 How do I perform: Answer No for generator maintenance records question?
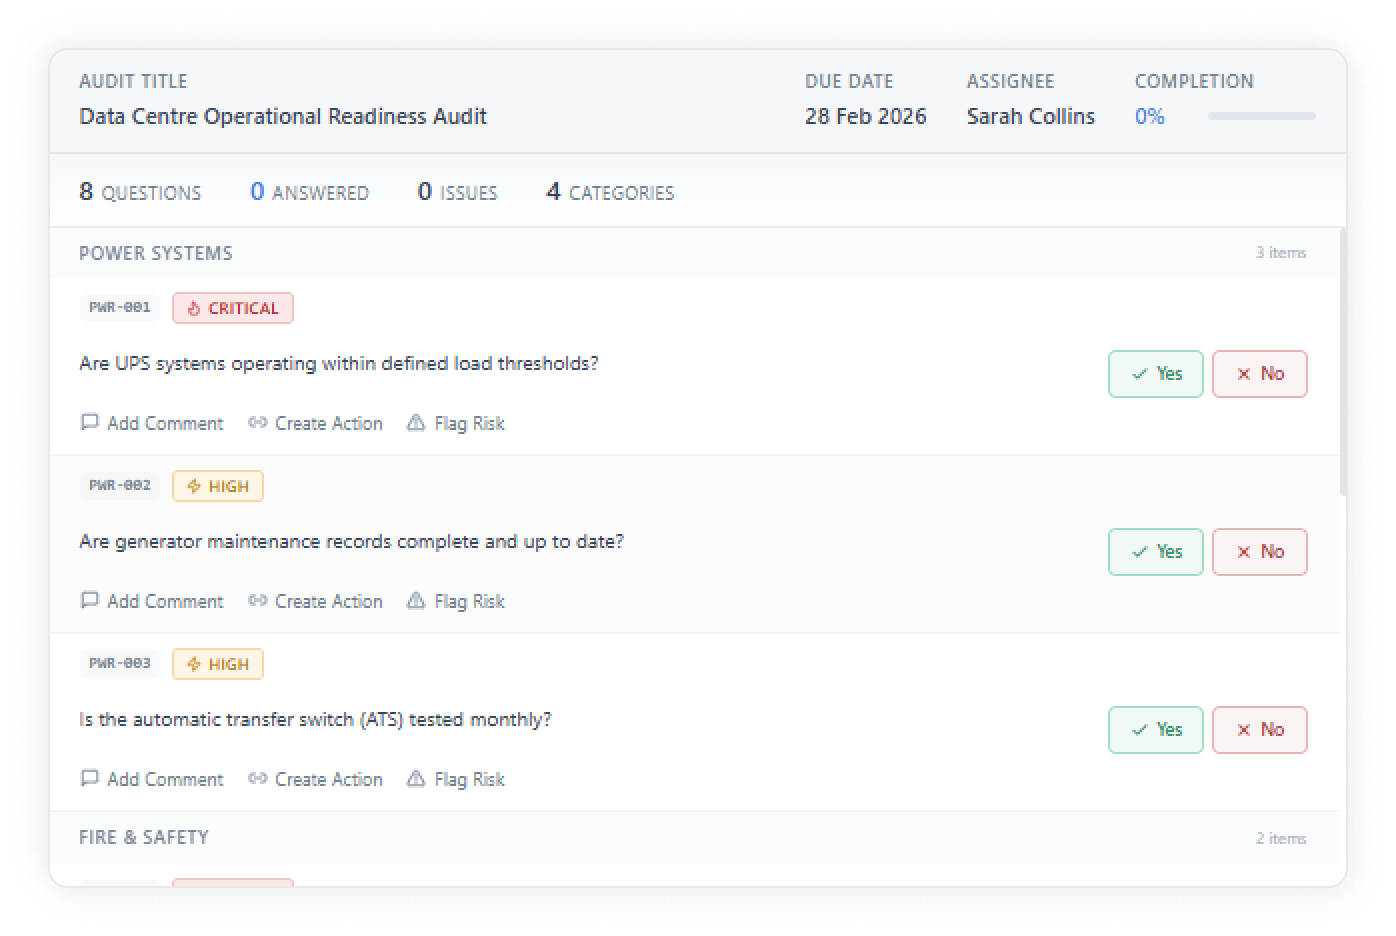[x=1259, y=552]
